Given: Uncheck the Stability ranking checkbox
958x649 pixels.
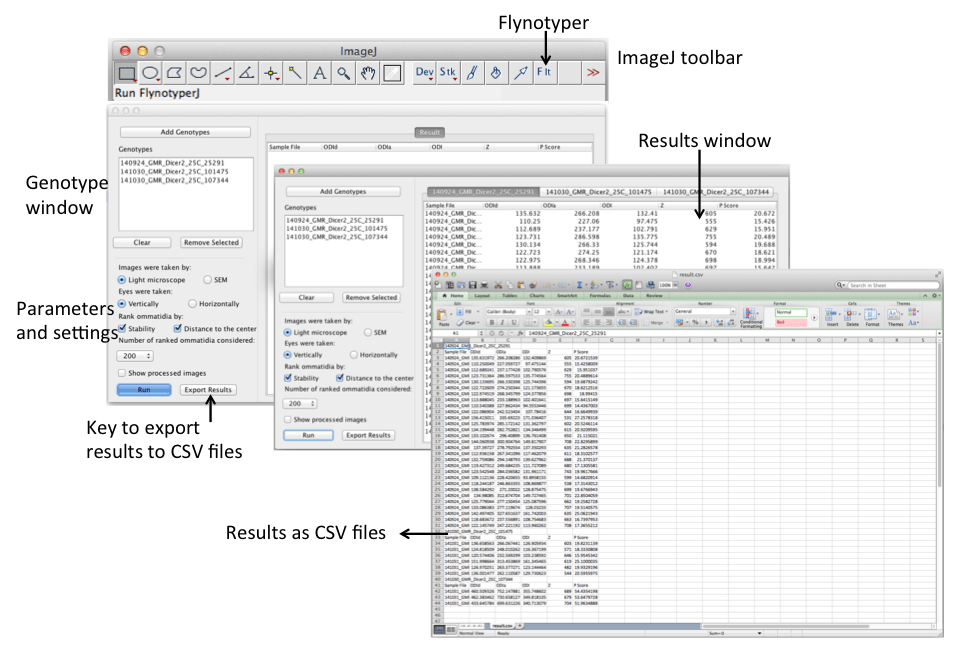Looking at the screenshot, I should pos(289,378).
